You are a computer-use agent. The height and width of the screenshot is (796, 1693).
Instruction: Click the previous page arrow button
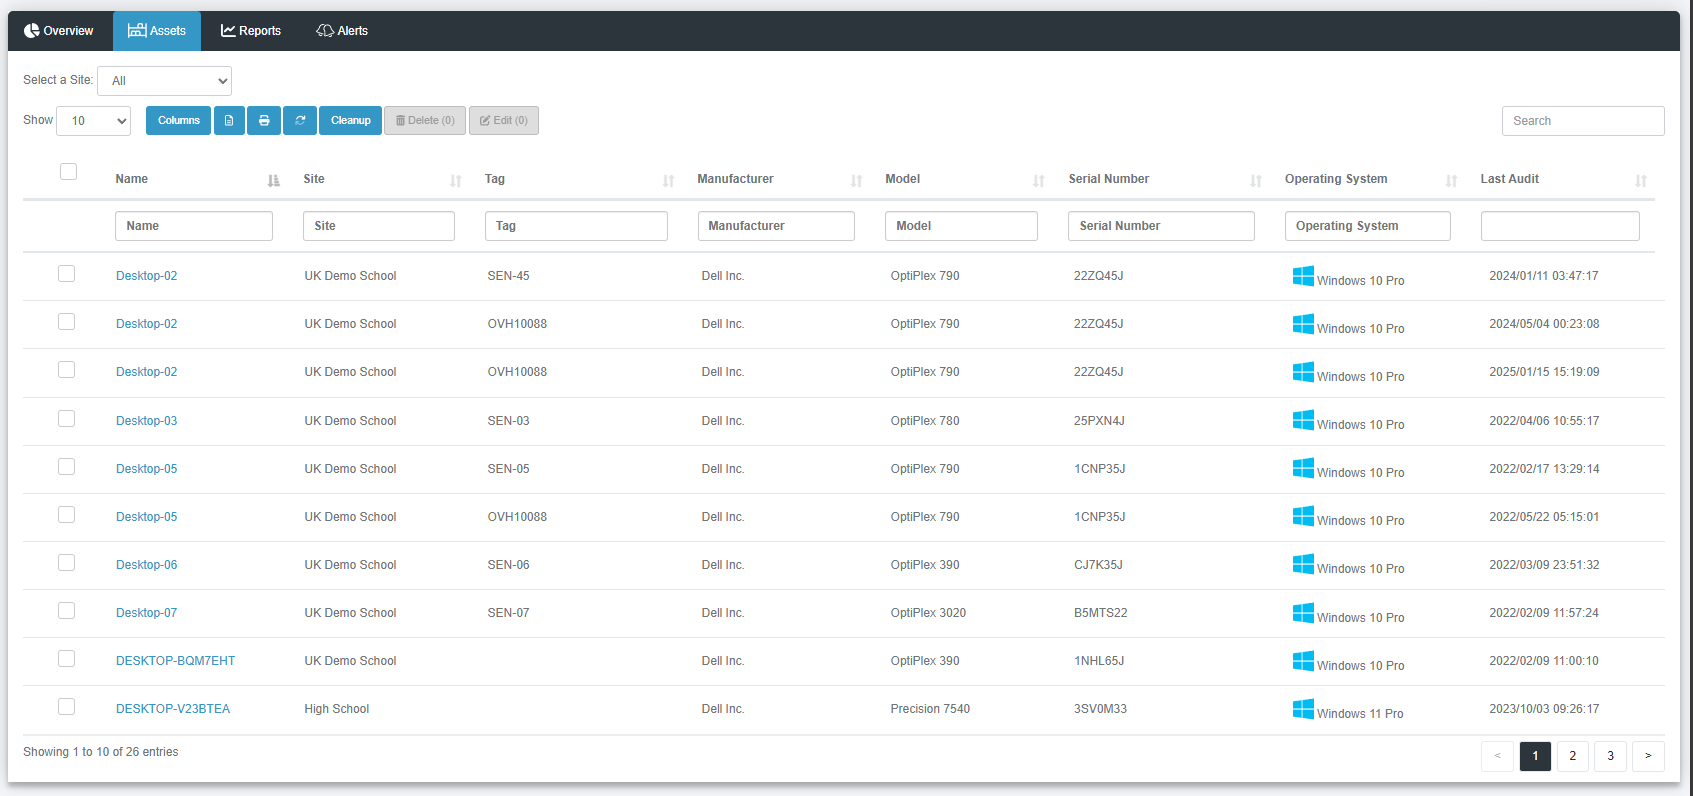tap(1497, 756)
